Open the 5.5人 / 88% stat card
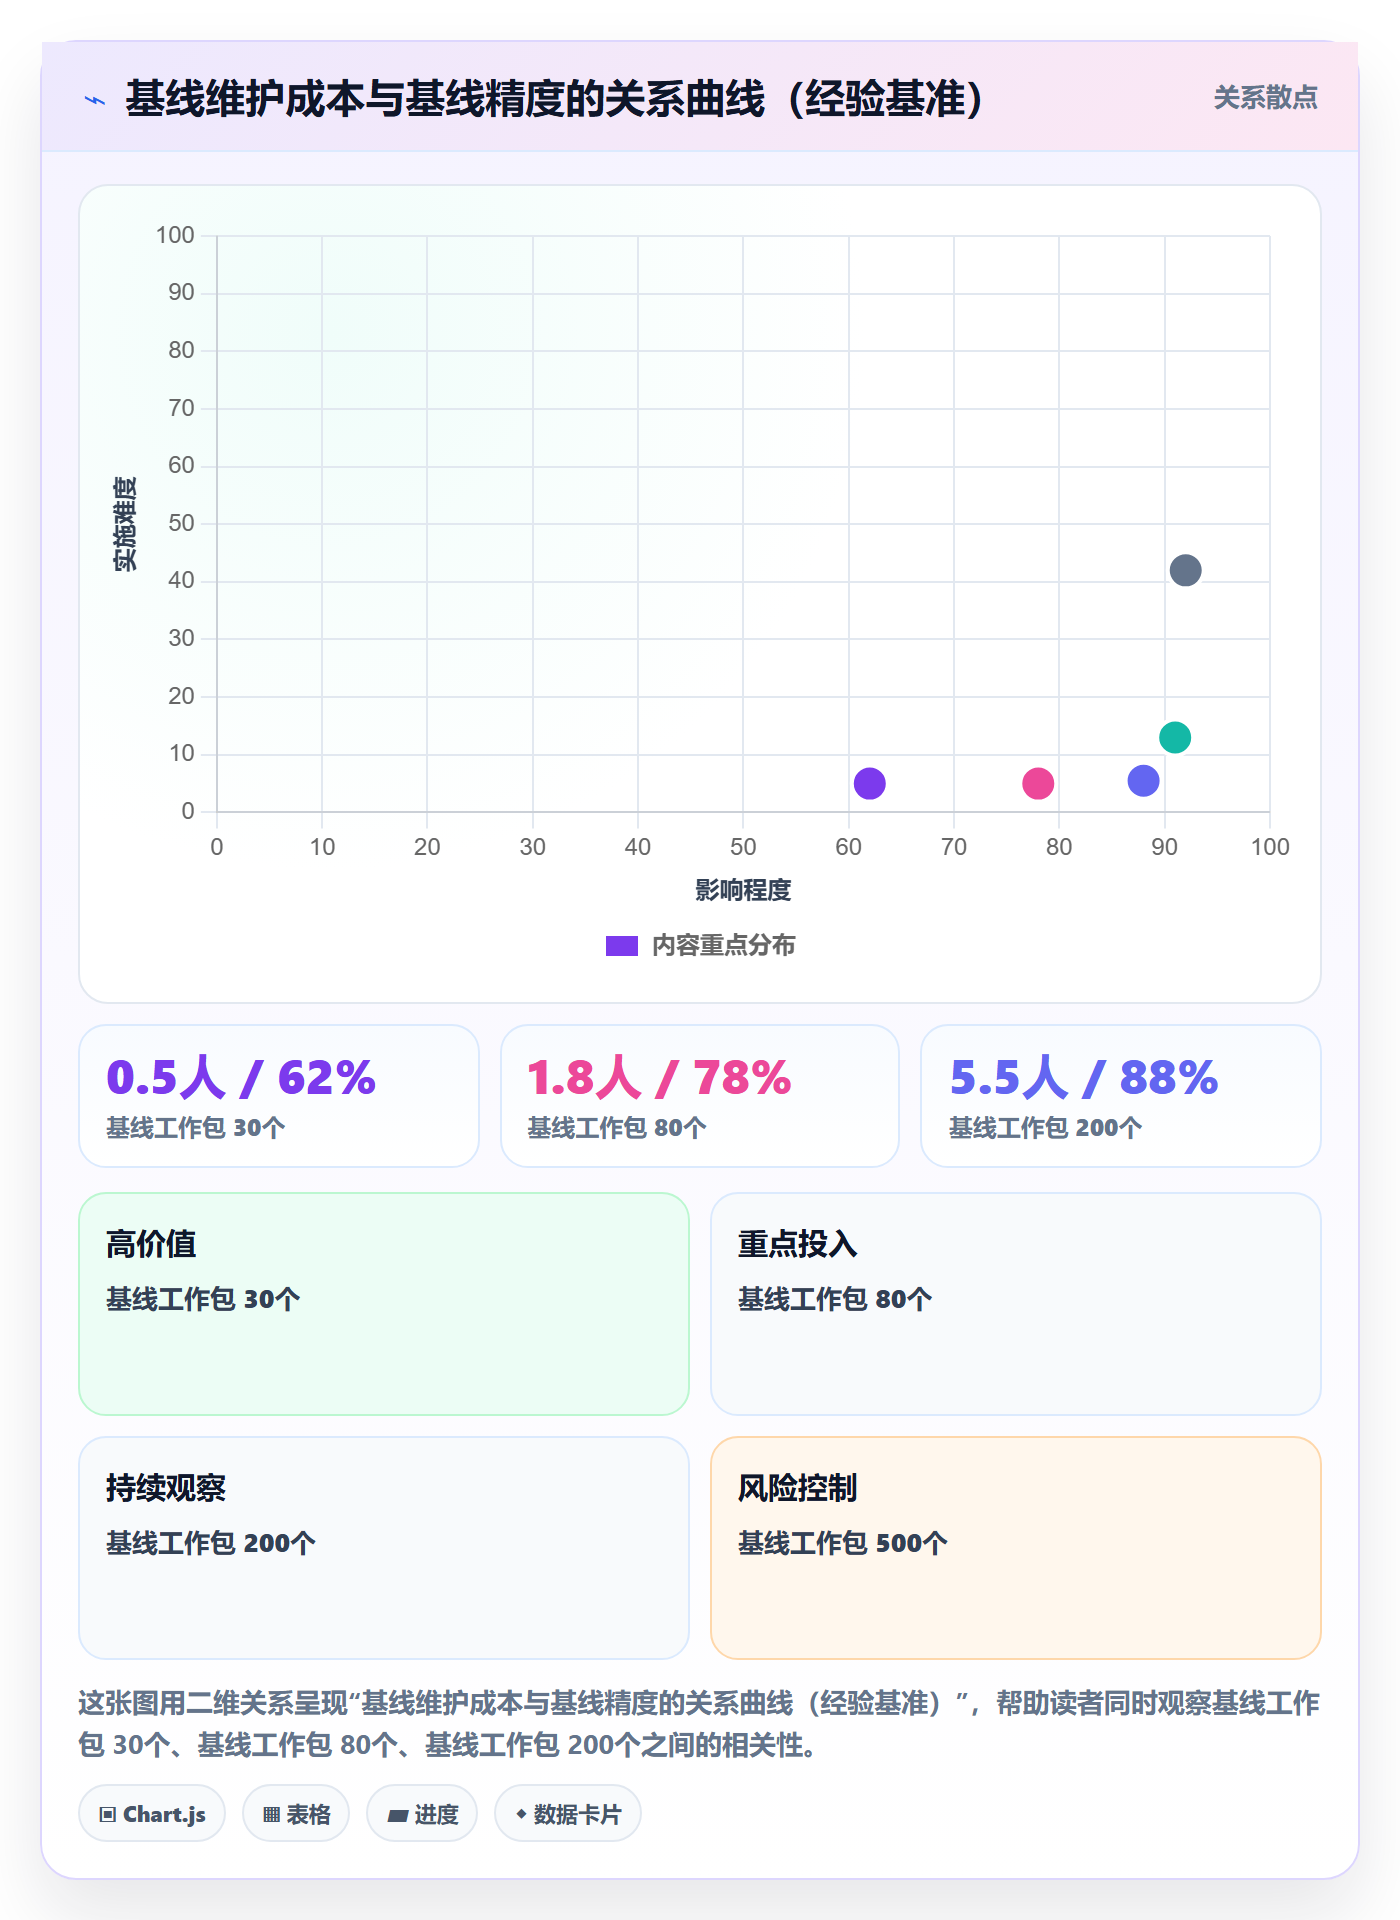The image size is (1400, 1920). 1121,1096
